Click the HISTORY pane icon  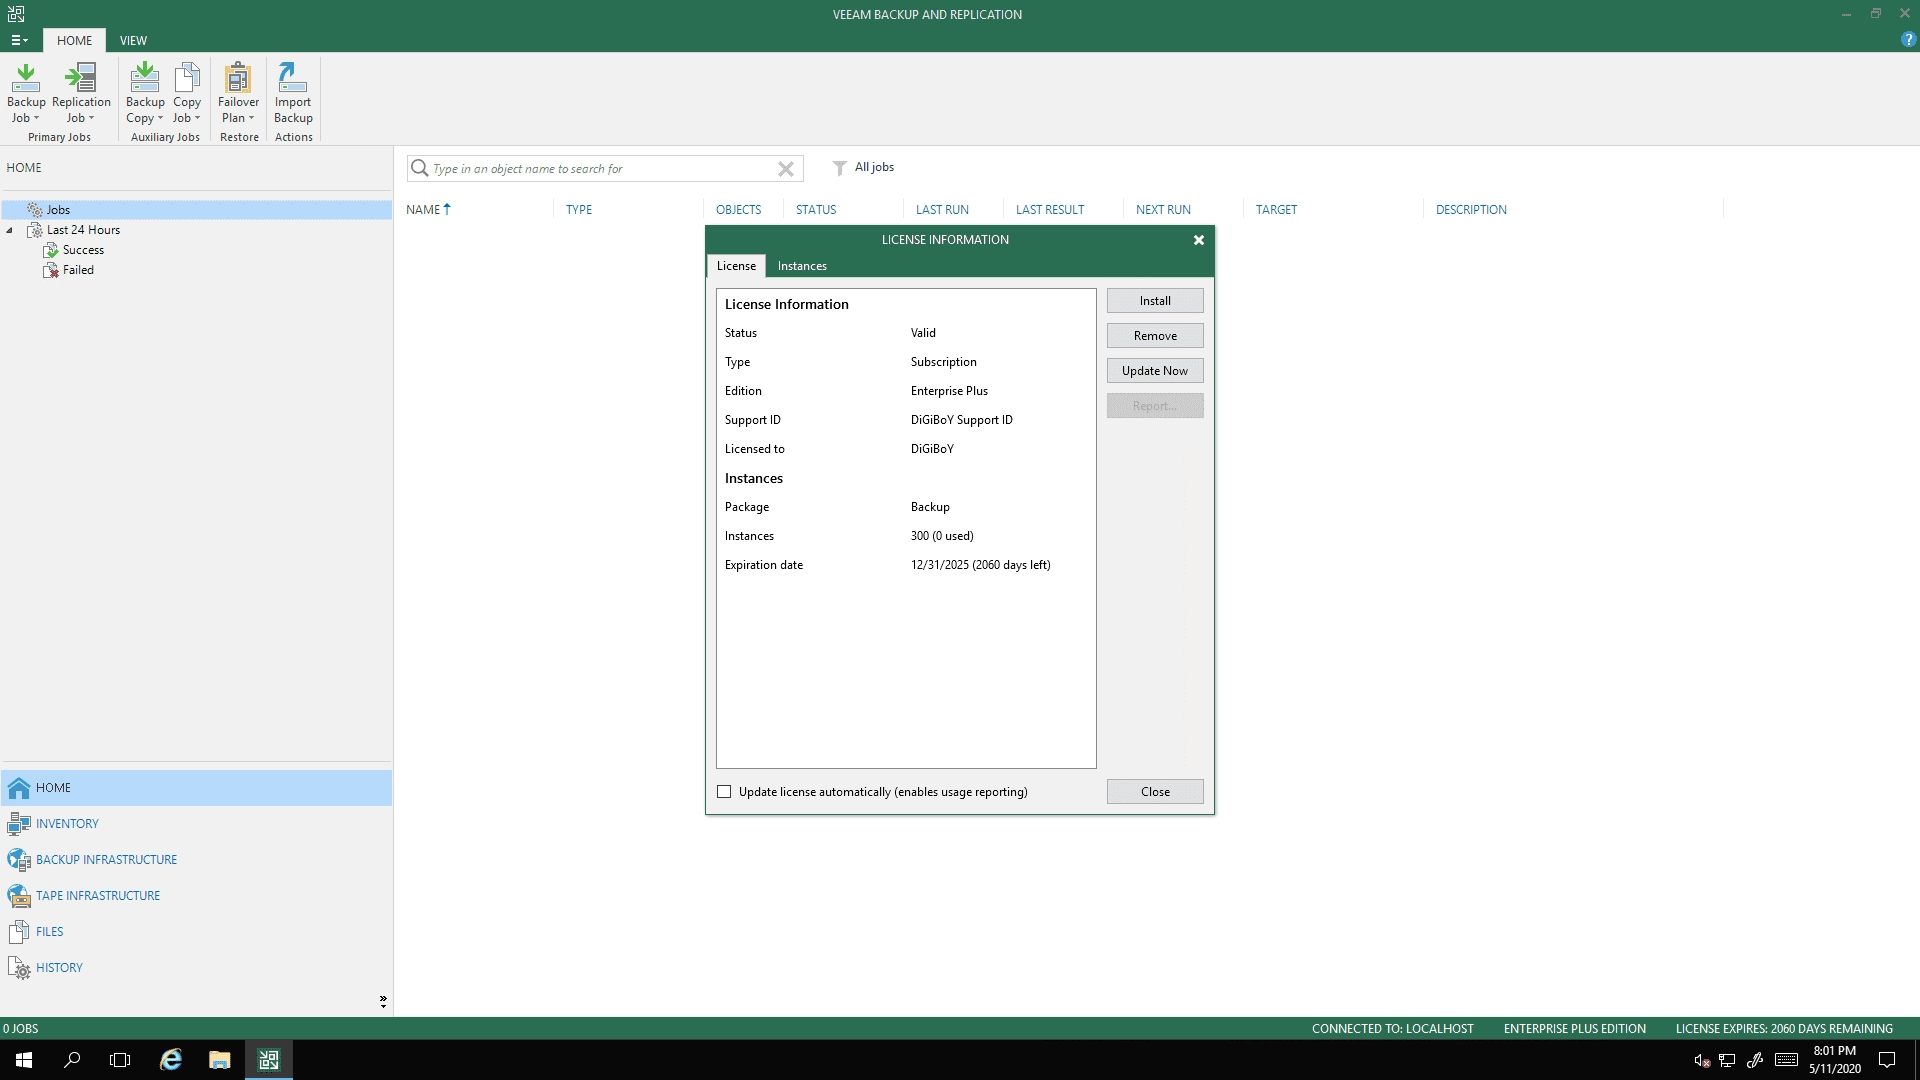coord(19,968)
